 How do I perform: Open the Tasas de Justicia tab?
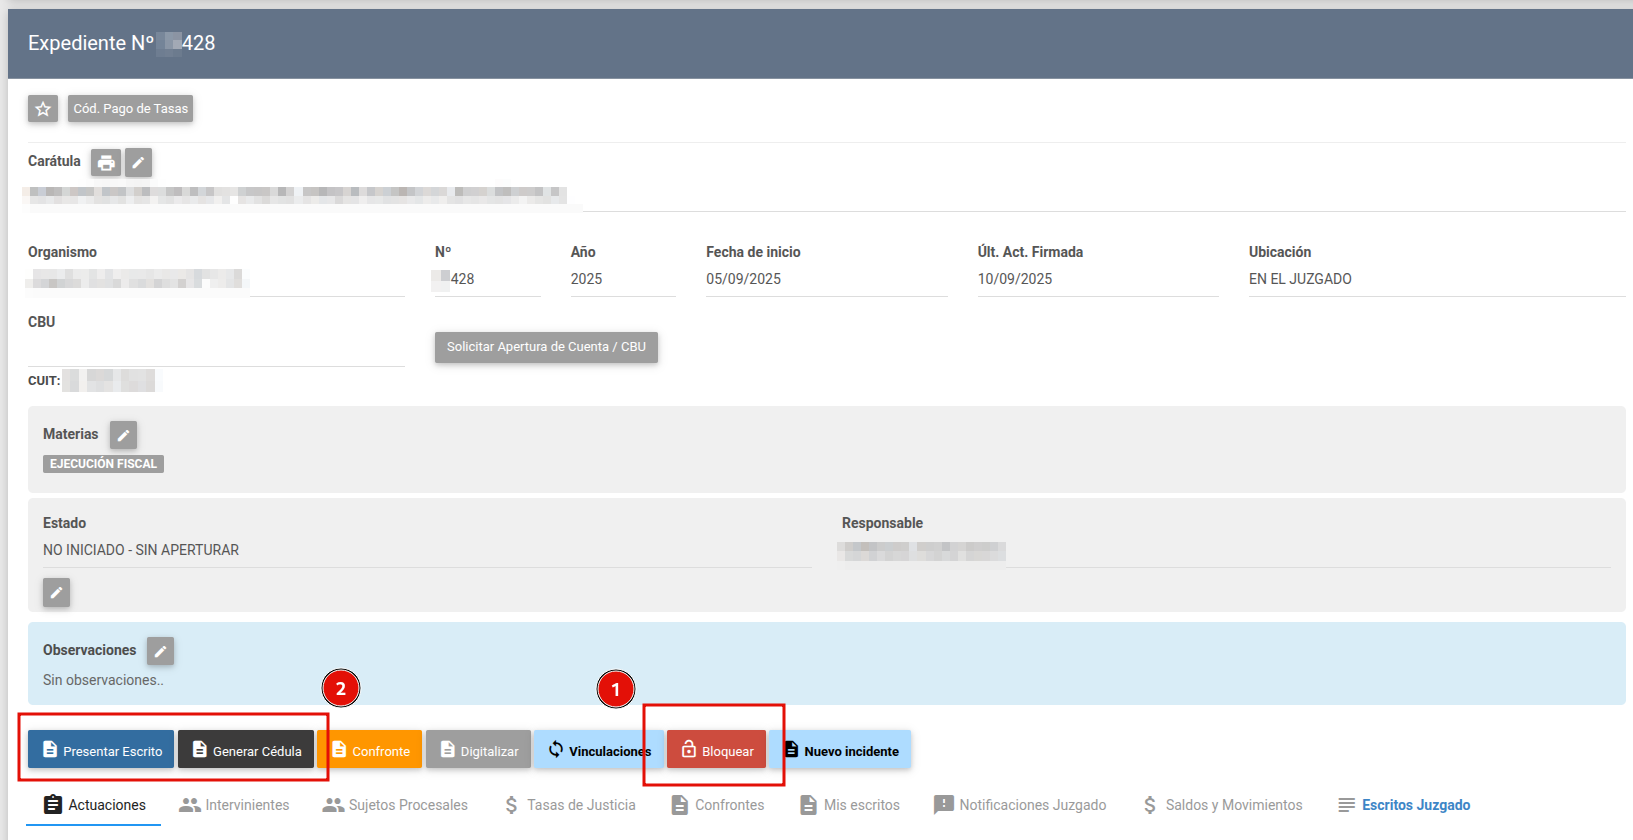(570, 805)
